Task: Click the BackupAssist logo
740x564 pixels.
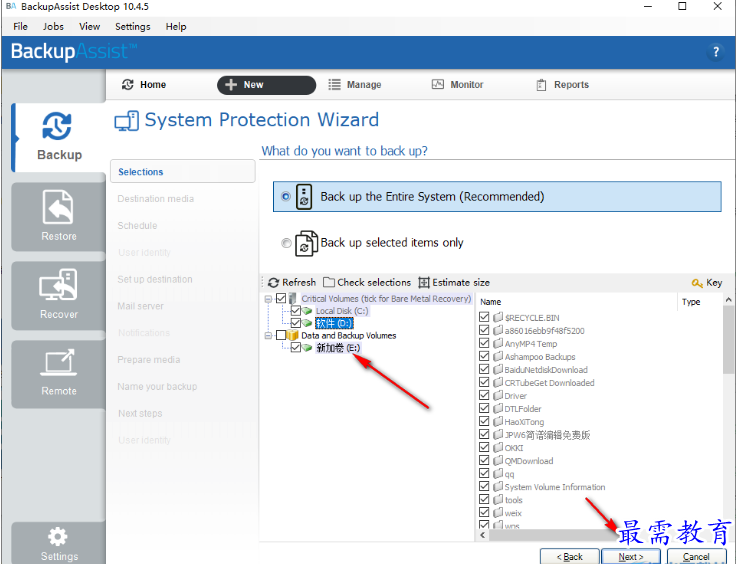Action: pyautogui.click(x=74, y=51)
